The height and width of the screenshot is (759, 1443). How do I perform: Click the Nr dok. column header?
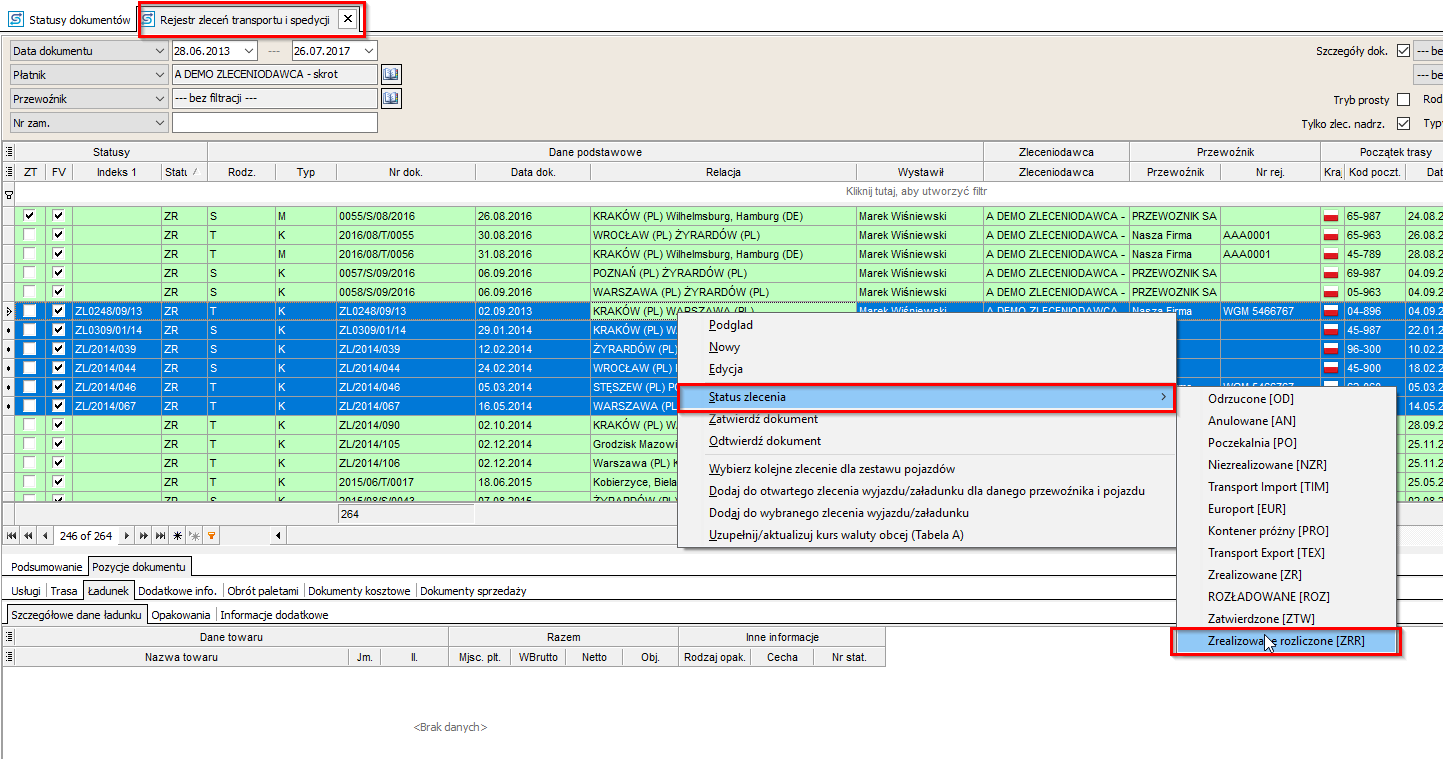(x=406, y=172)
